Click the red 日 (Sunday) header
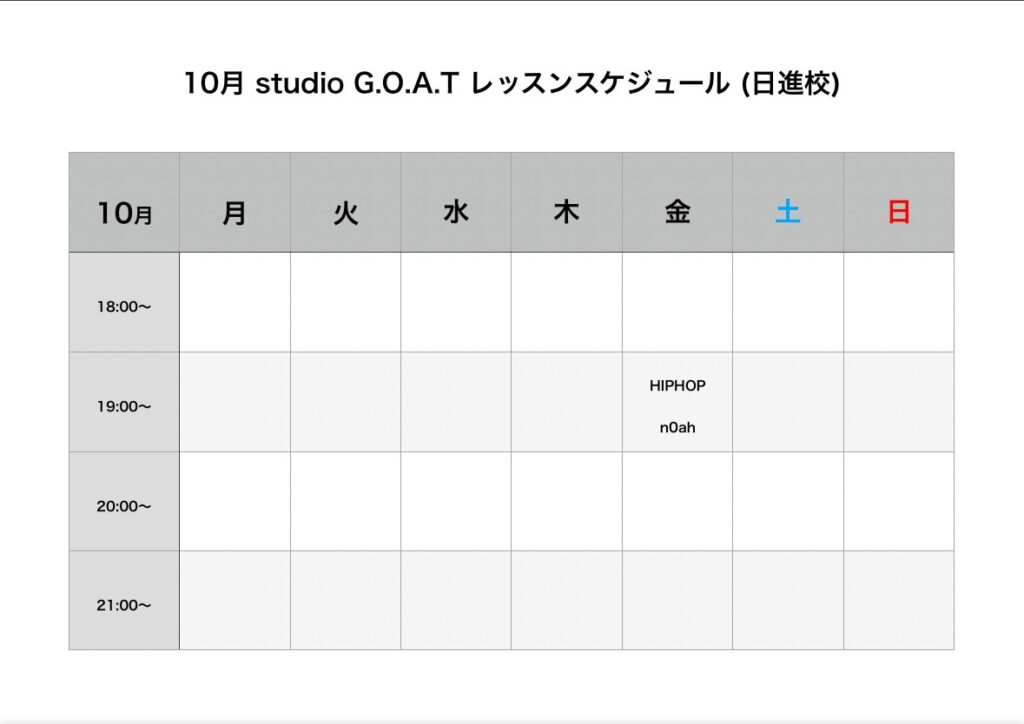This screenshot has width=1024, height=724. 899,213
